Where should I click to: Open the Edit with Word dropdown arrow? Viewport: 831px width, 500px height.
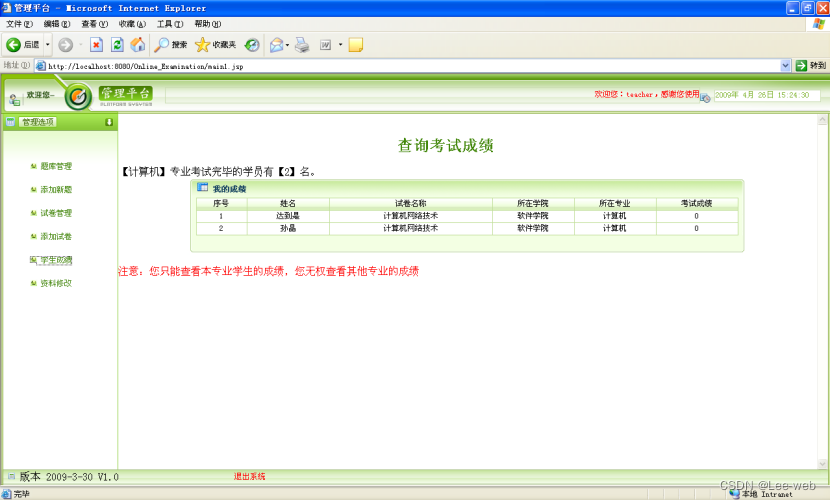340,45
